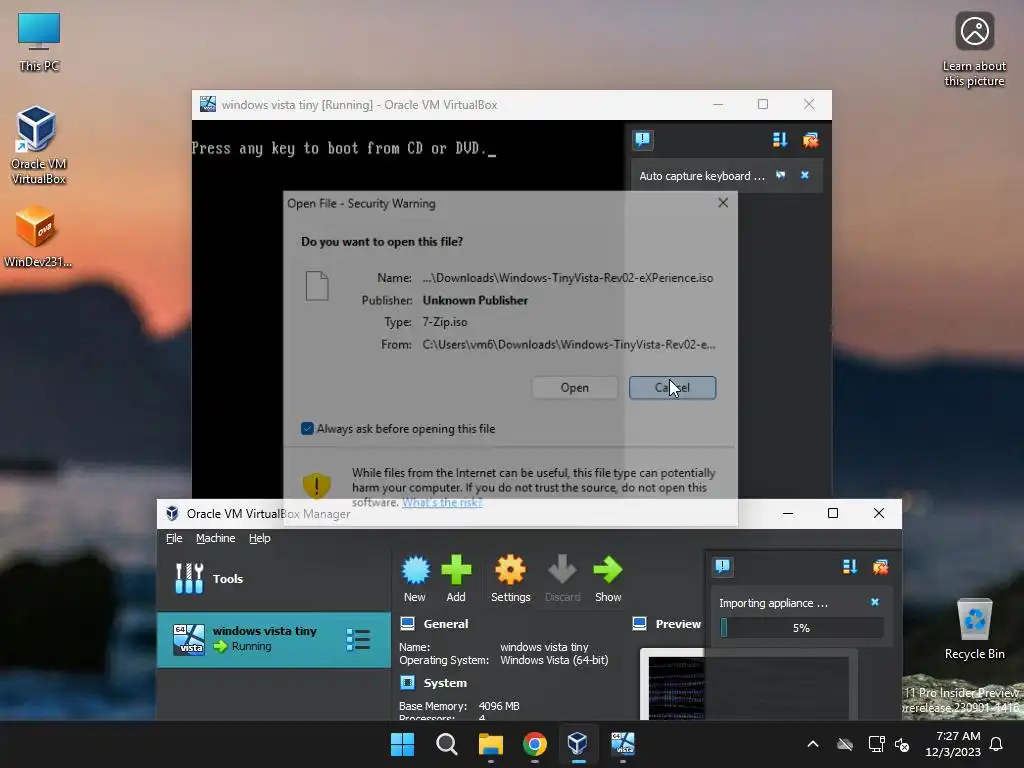Select the WinDev231 OVA file on the desktop
1024x768 pixels.
[37, 237]
